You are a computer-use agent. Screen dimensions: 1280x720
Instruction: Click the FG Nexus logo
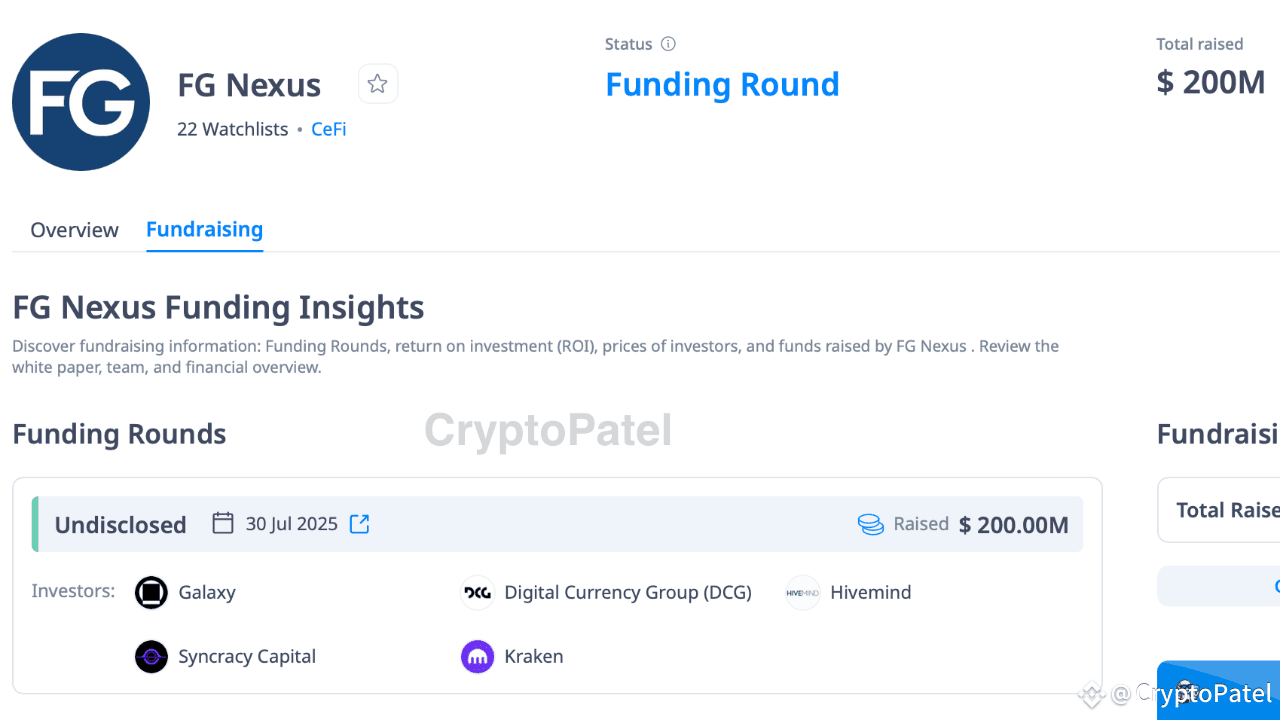[81, 101]
